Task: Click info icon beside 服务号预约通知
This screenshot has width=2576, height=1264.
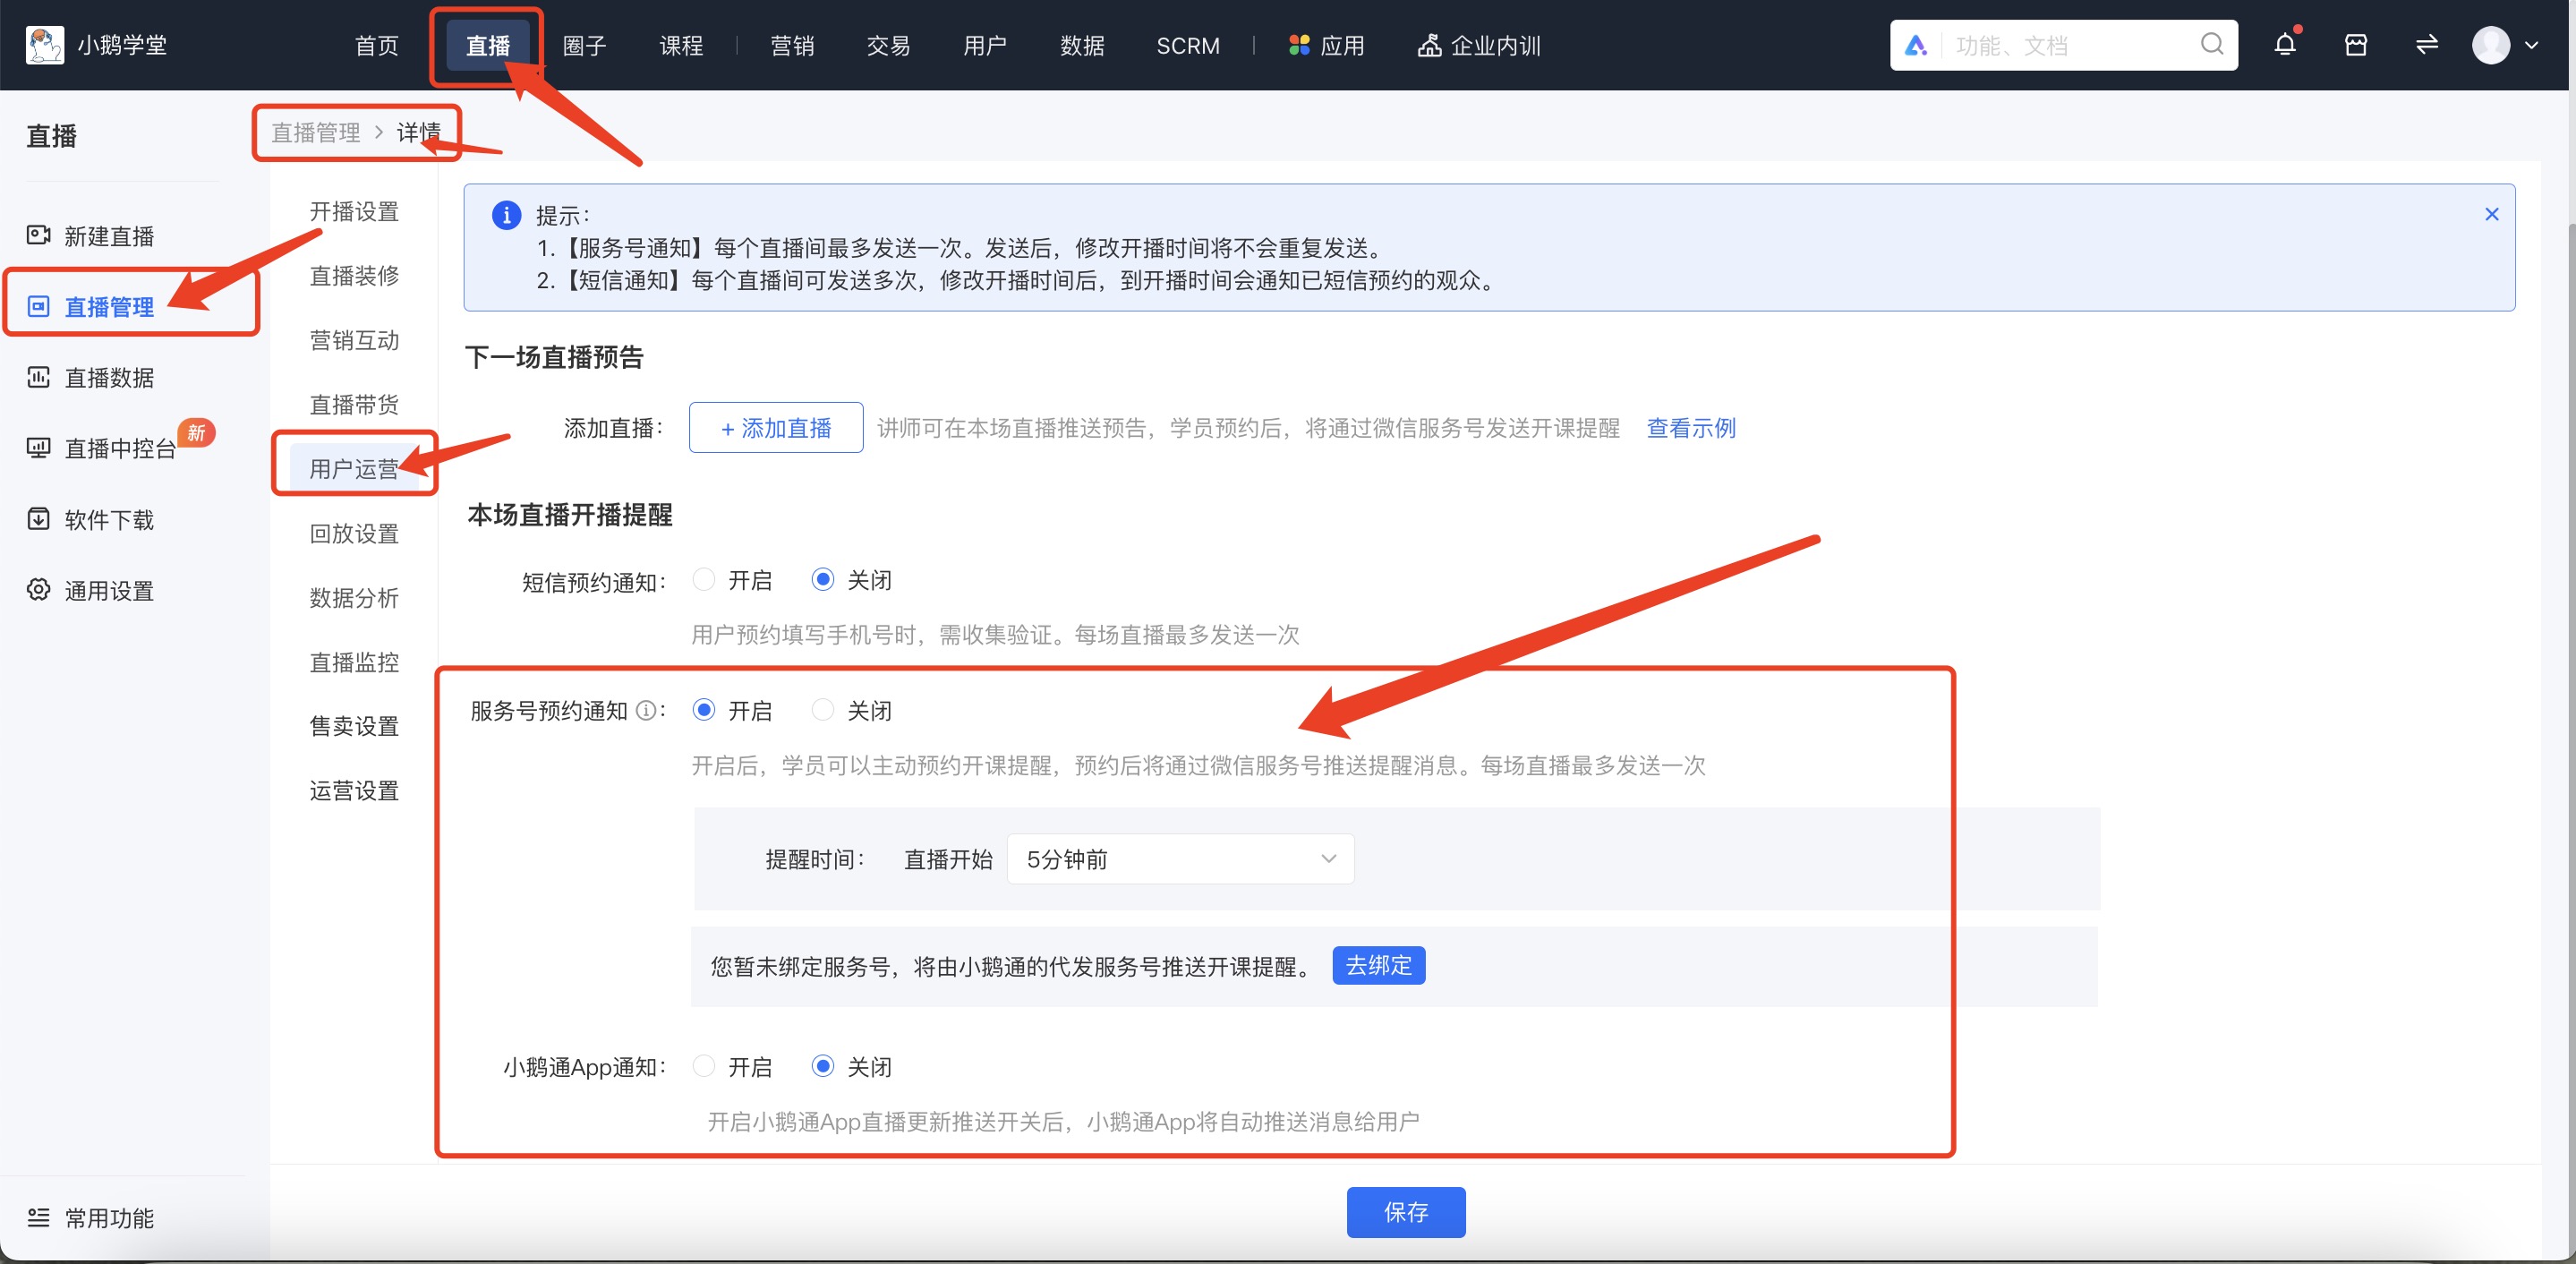Action: coord(646,711)
